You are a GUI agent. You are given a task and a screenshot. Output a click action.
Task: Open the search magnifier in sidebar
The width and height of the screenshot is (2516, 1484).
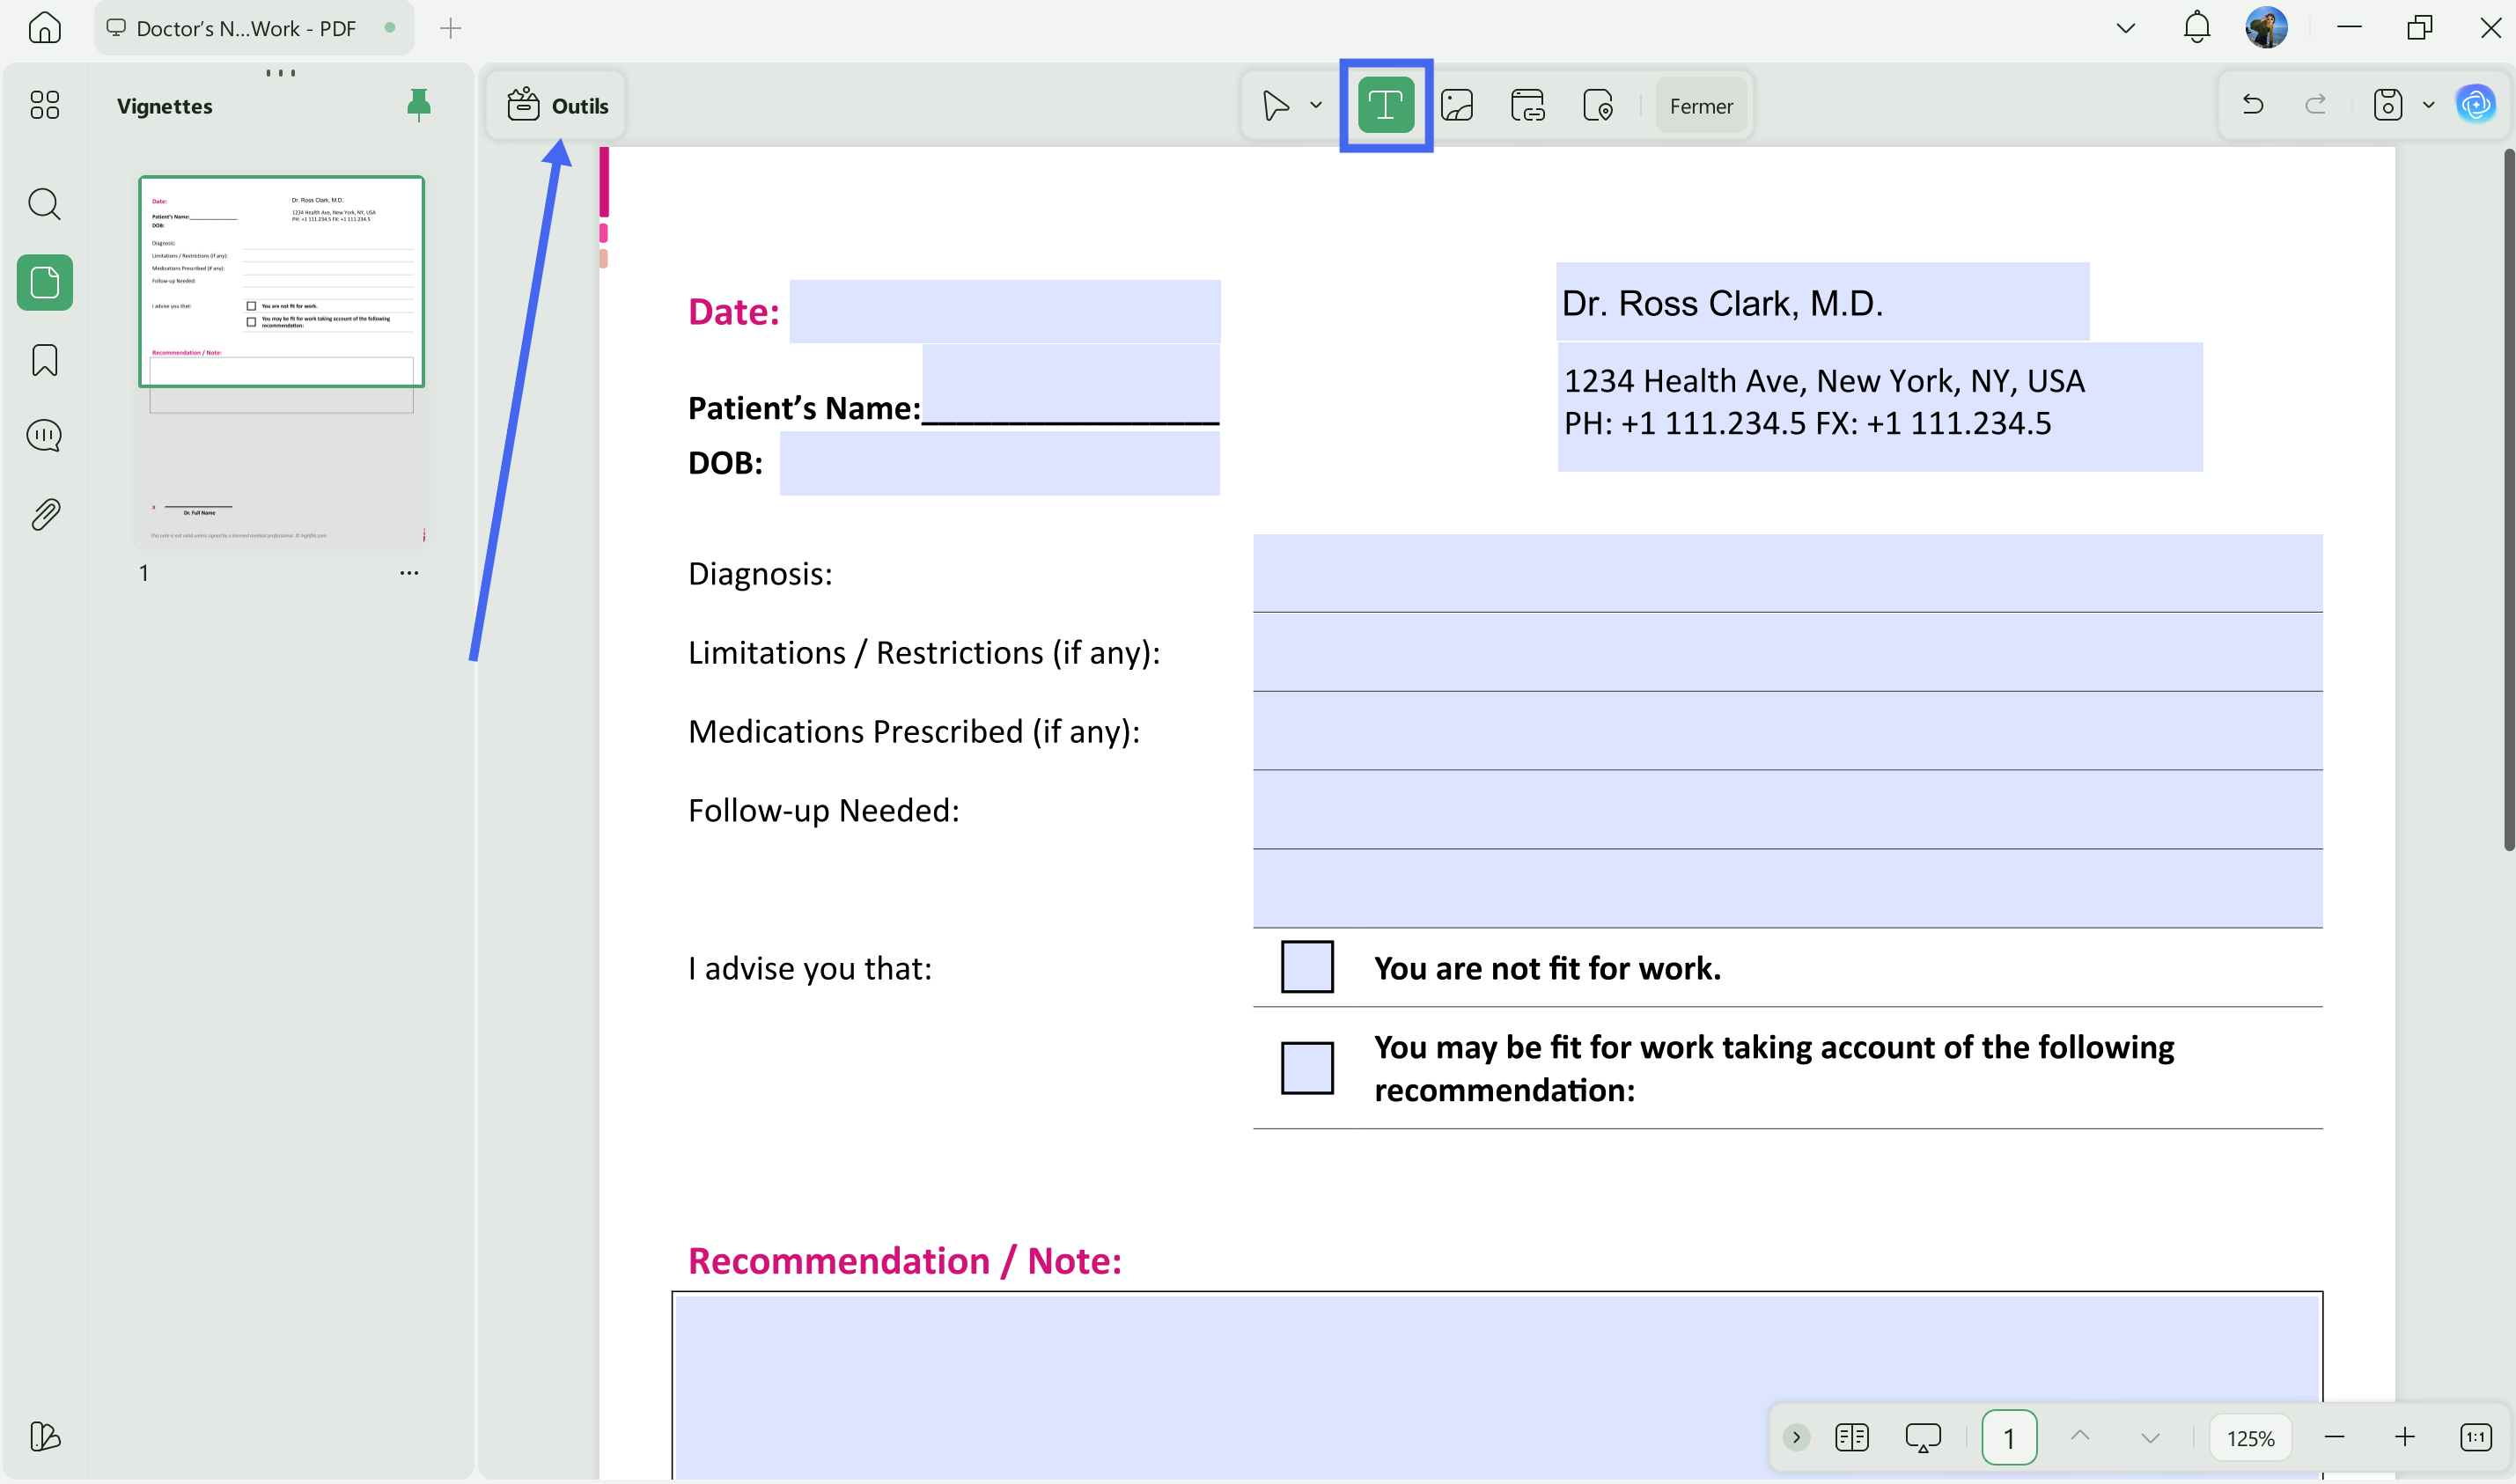pyautogui.click(x=44, y=204)
